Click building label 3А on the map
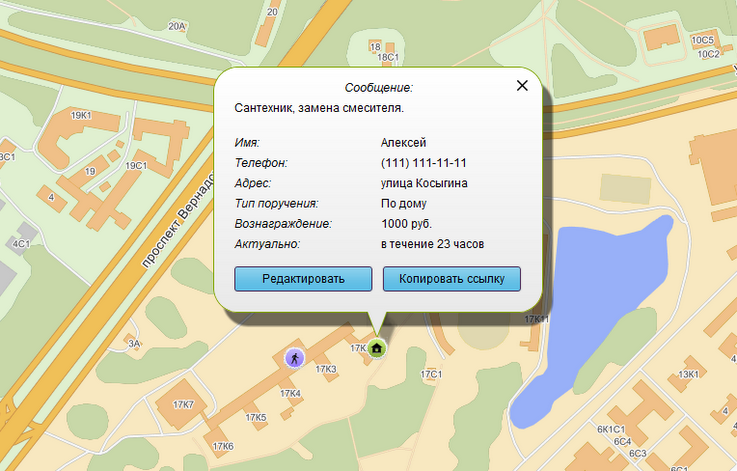 coord(134,344)
